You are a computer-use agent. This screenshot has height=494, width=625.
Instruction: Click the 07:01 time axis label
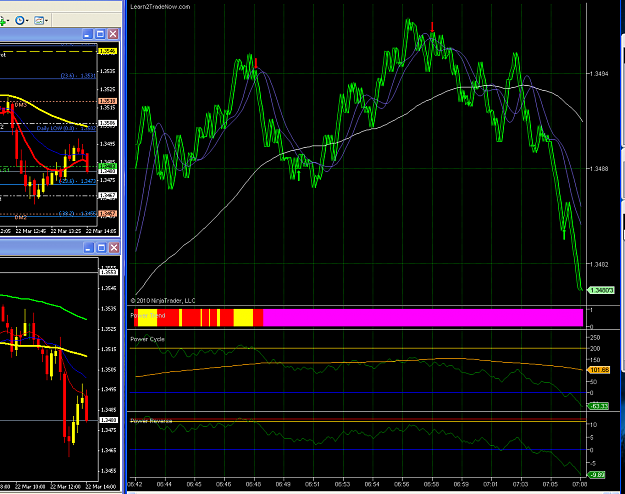point(491,484)
